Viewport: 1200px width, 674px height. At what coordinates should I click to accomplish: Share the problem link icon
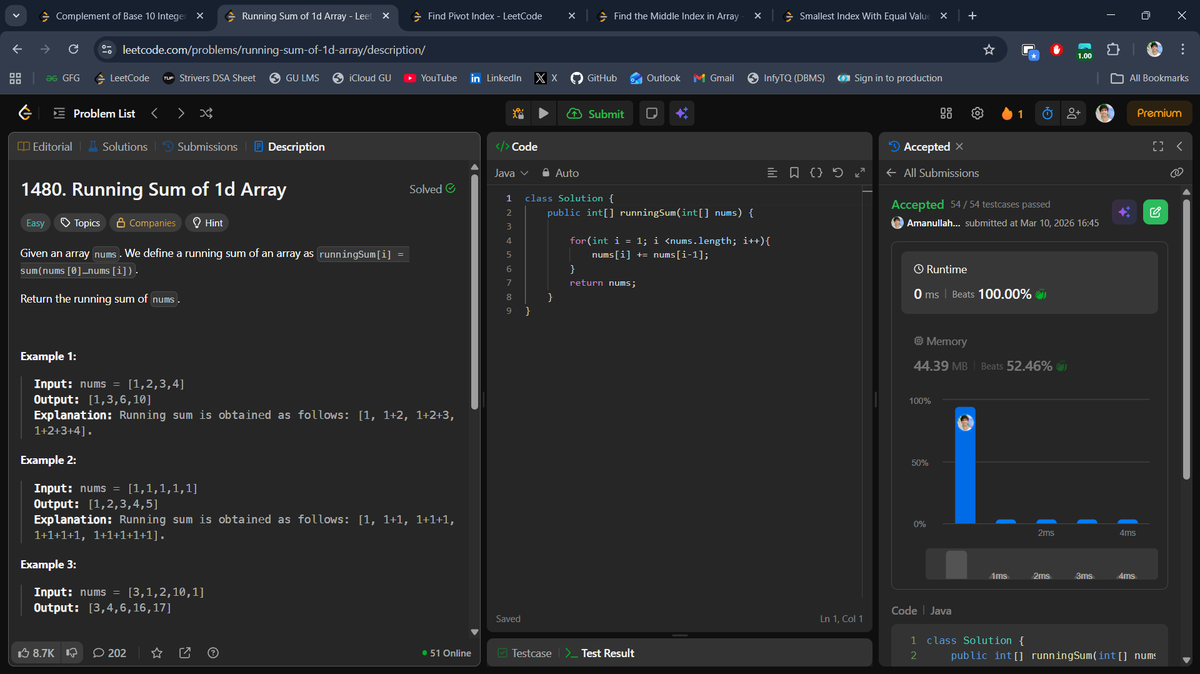(184, 653)
